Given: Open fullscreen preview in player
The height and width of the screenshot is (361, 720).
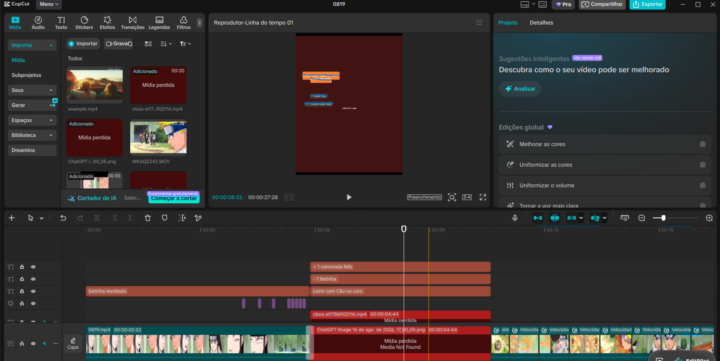Looking at the screenshot, I should coord(483,197).
